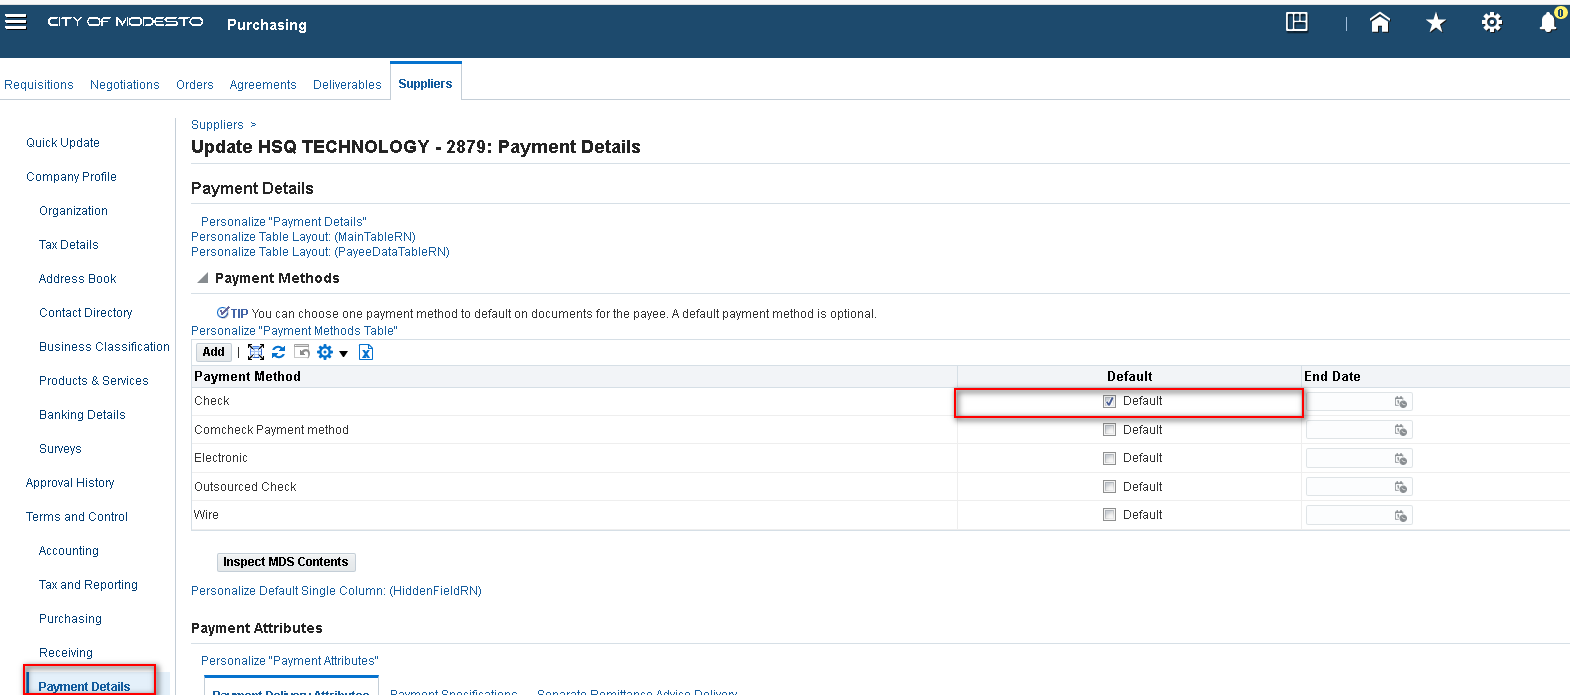Open Company Profile in sidebar
This screenshot has height=695, width=1570.
71,177
